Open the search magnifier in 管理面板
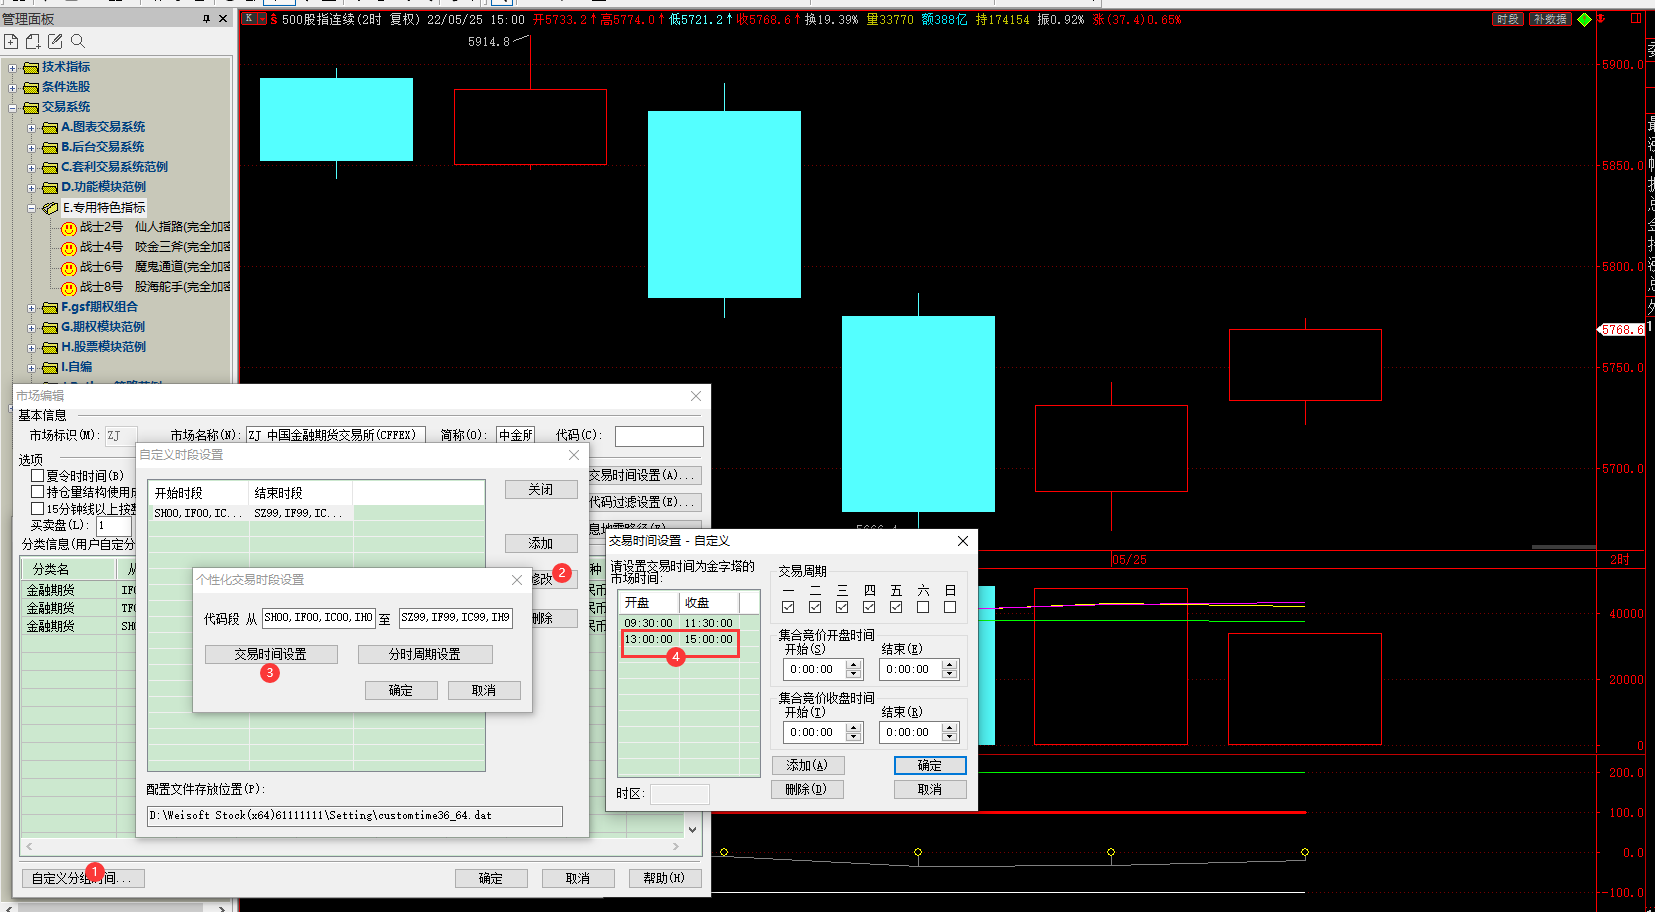This screenshot has width=1655, height=912. coord(78,41)
